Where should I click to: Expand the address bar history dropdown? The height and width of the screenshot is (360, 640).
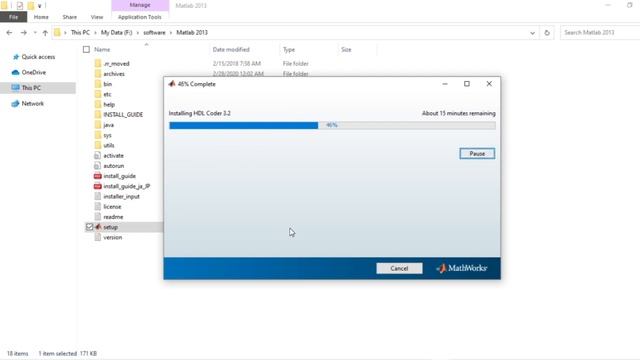click(x=532, y=33)
